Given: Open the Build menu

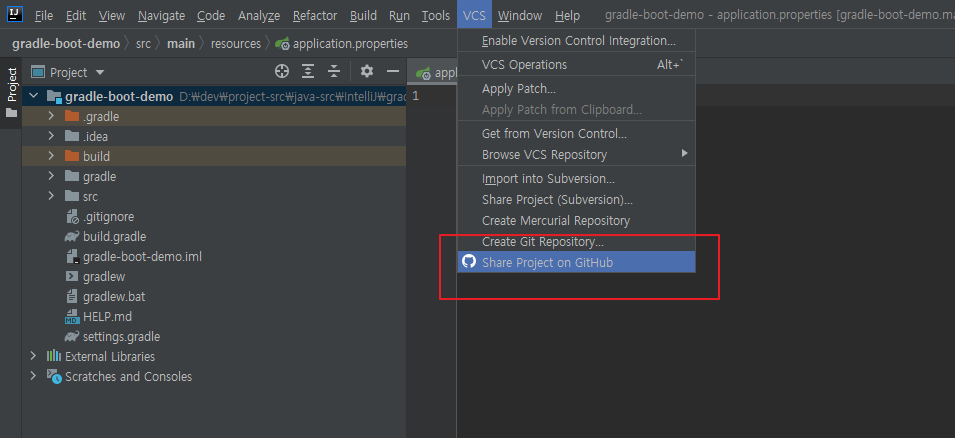Looking at the screenshot, I should [x=363, y=16].
